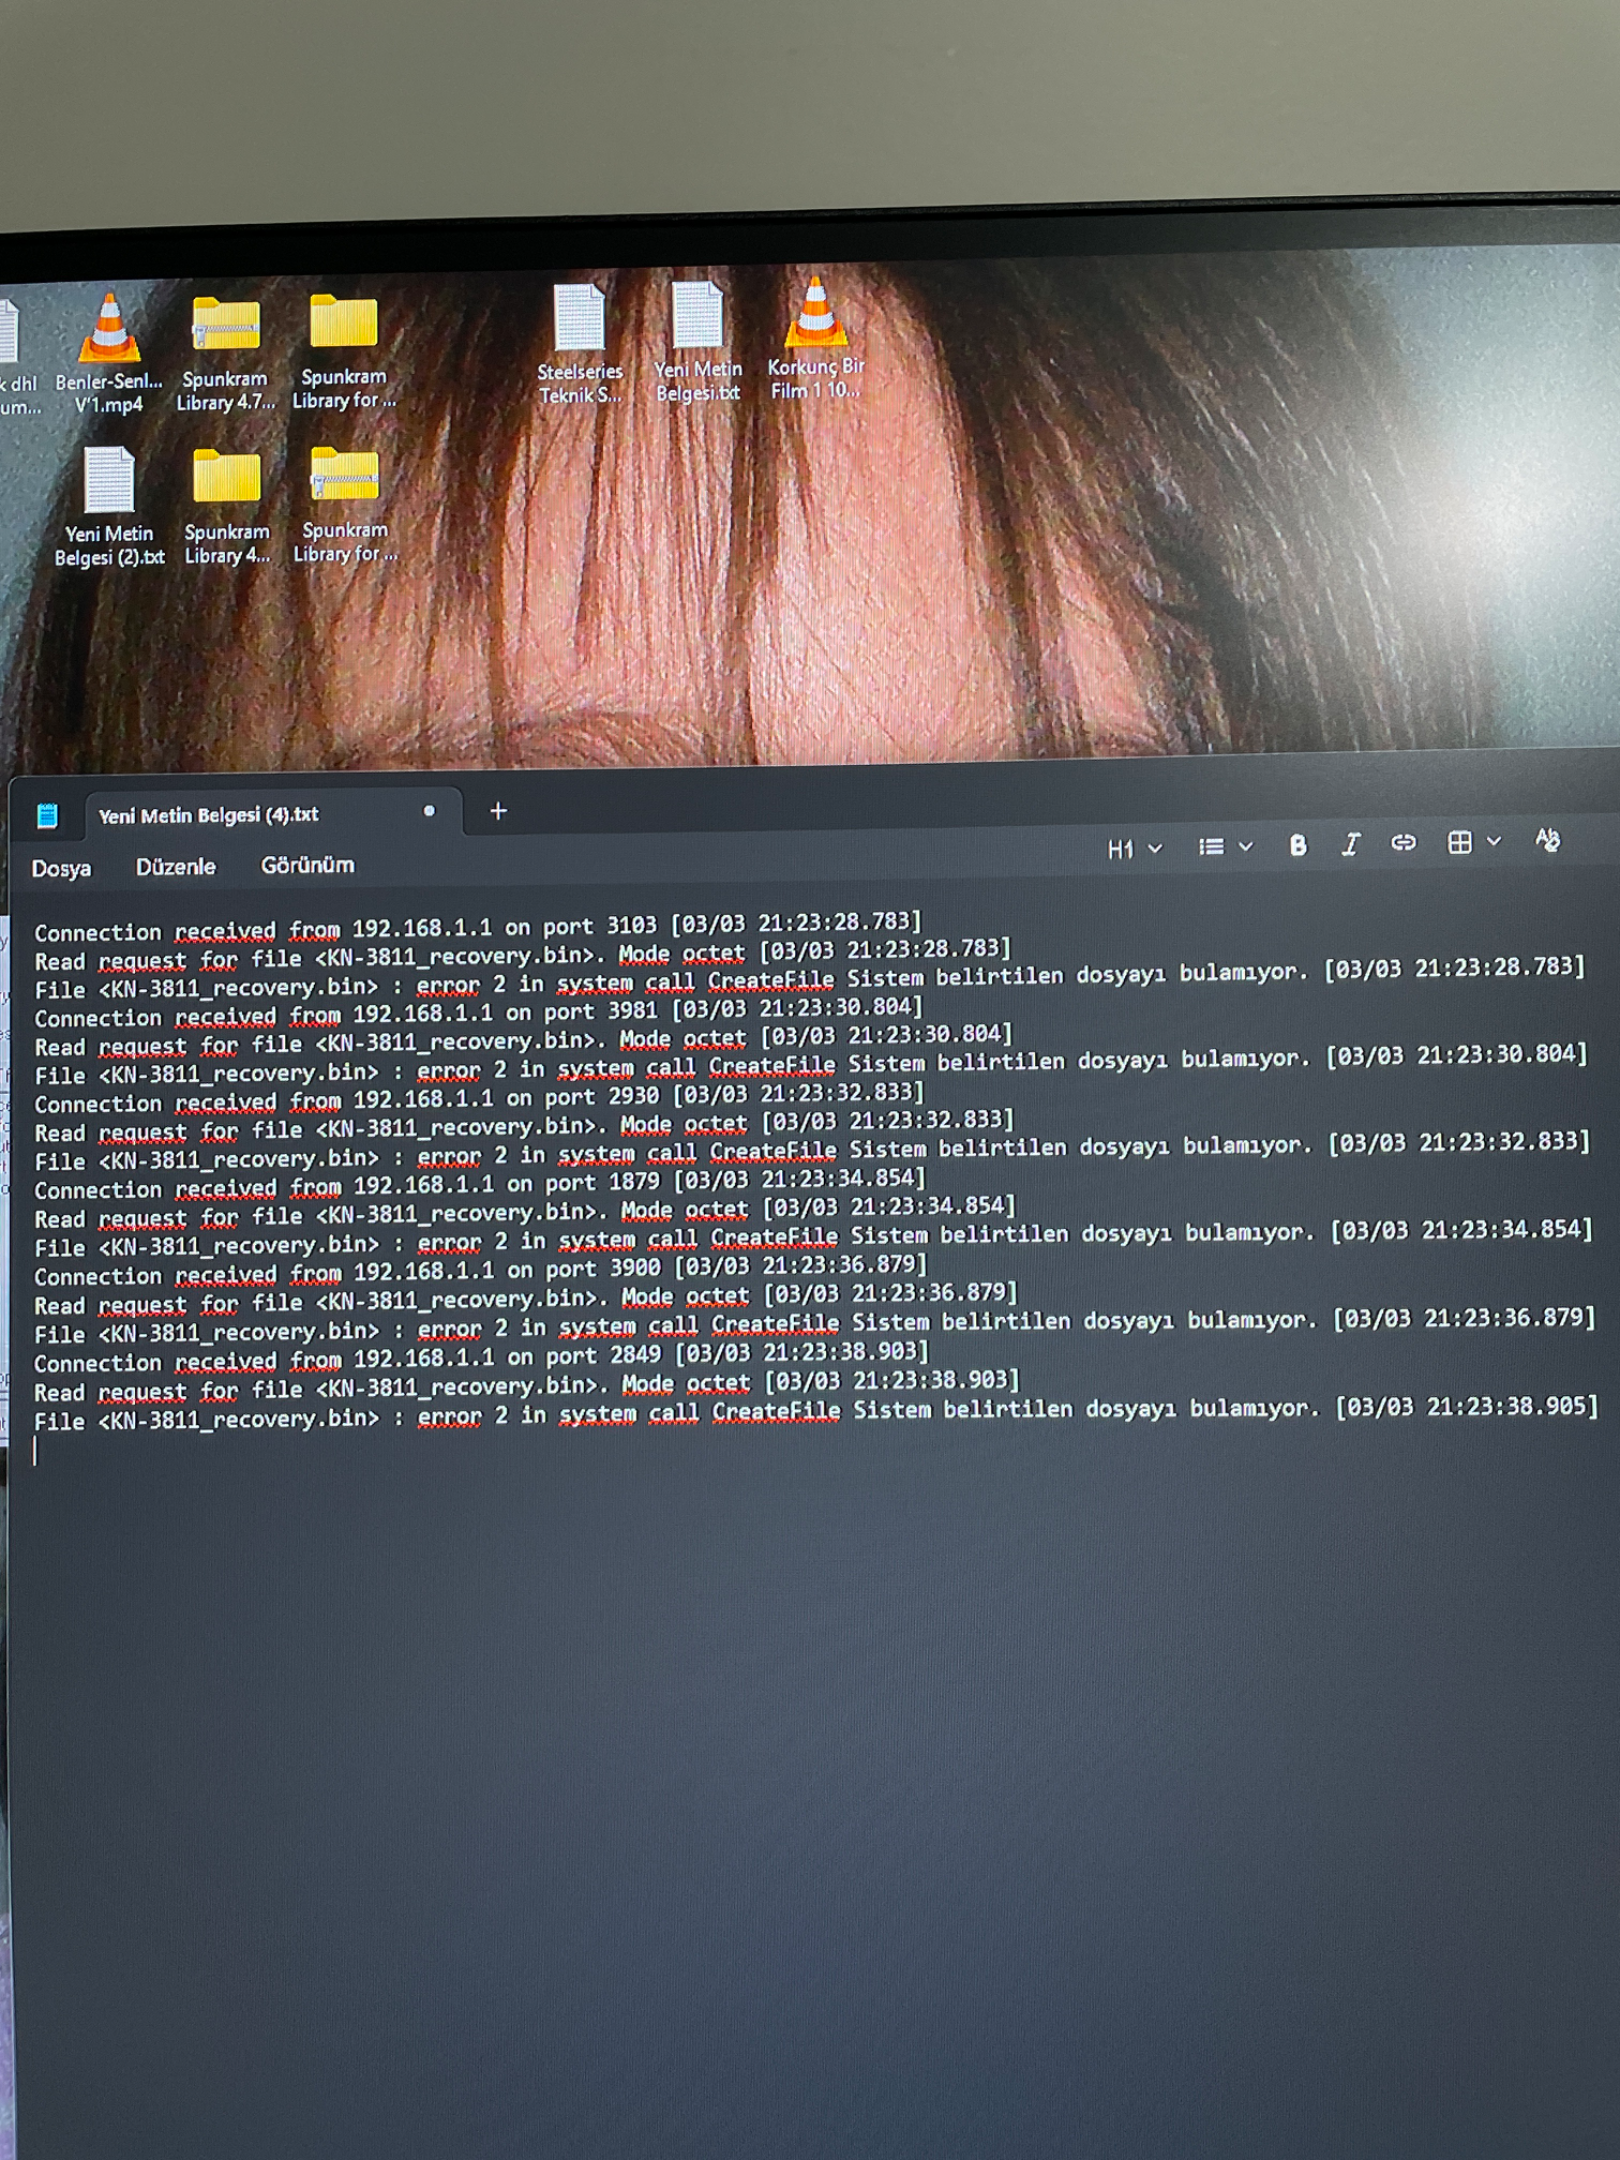Select the Spunkram Library 4... plain folder
The width and height of the screenshot is (1620, 2160).
pyautogui.click(x=227, y=506)
